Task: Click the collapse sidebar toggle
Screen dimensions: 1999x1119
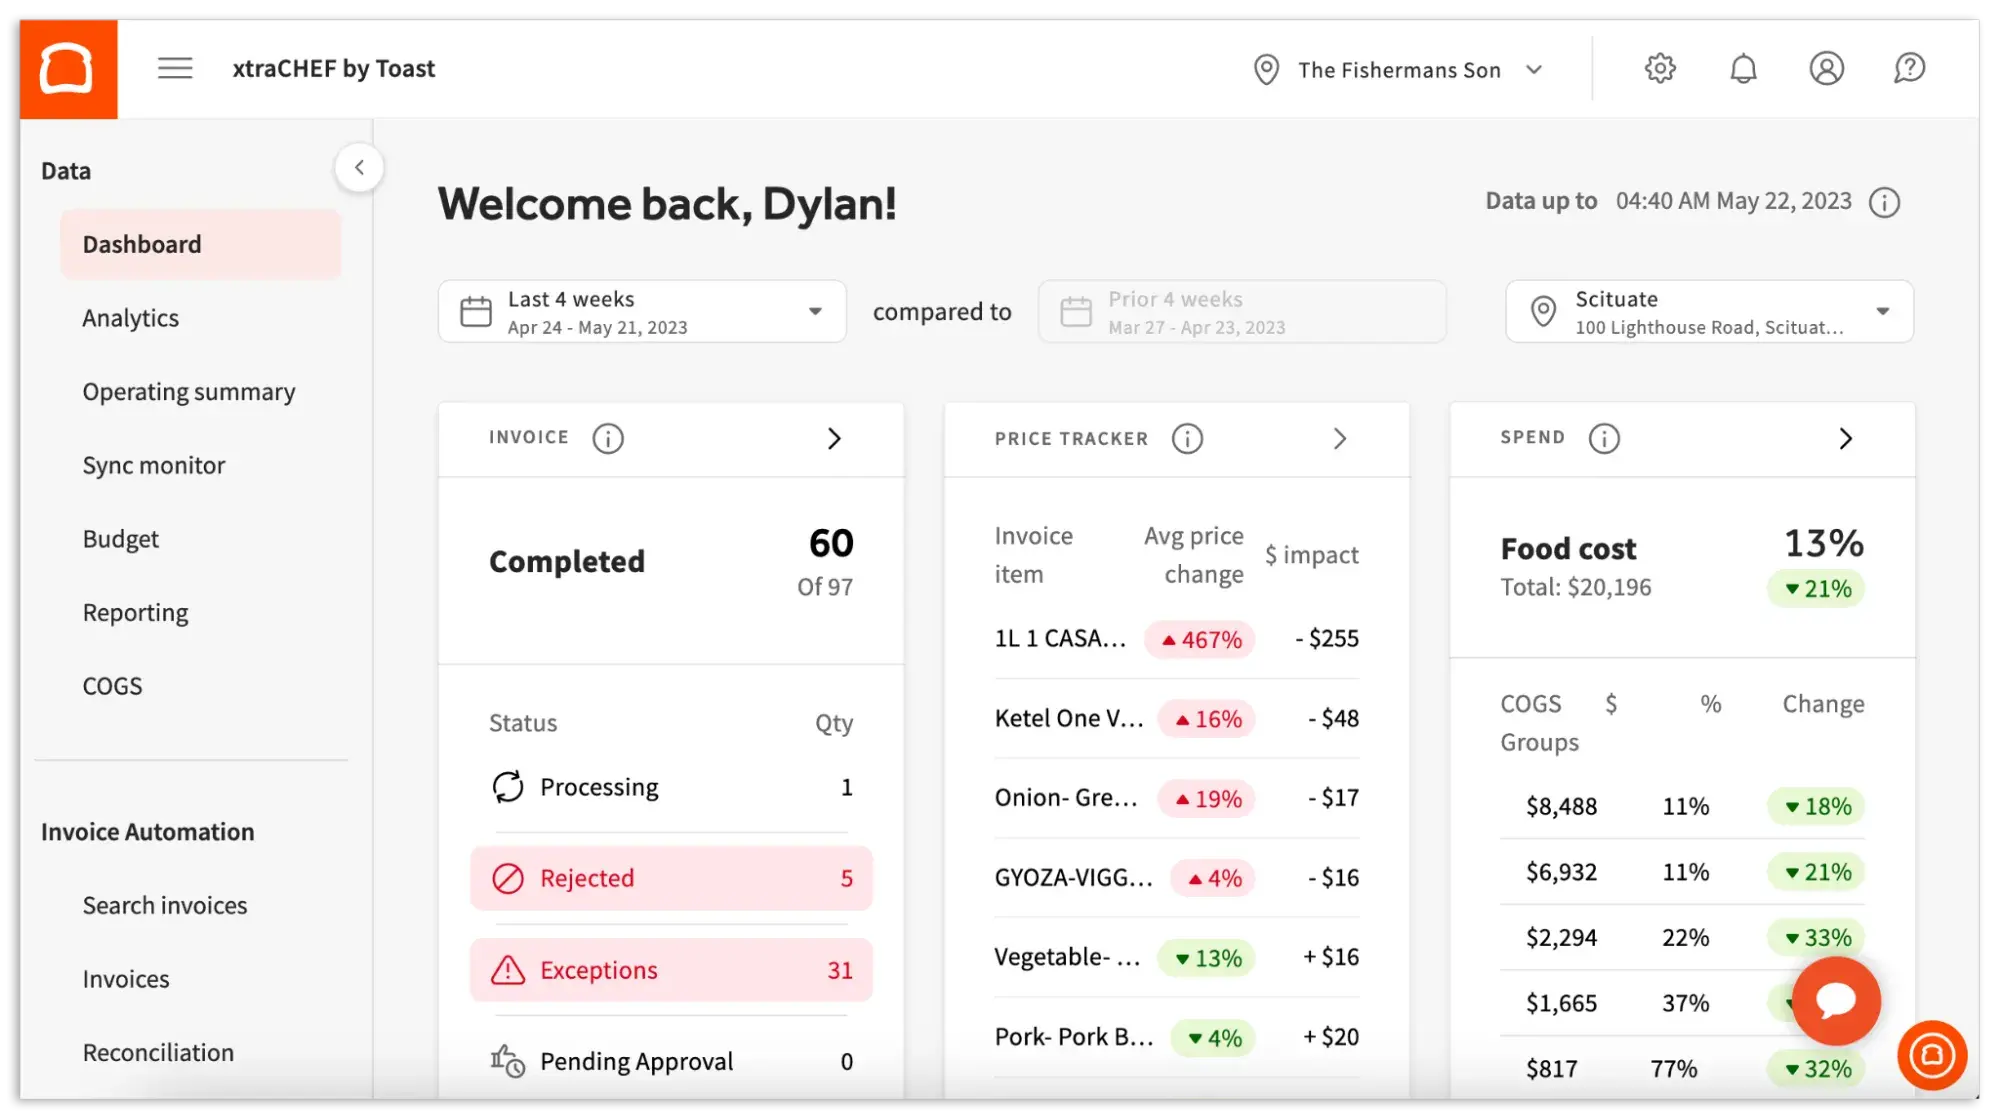Action: coord(358,168)
